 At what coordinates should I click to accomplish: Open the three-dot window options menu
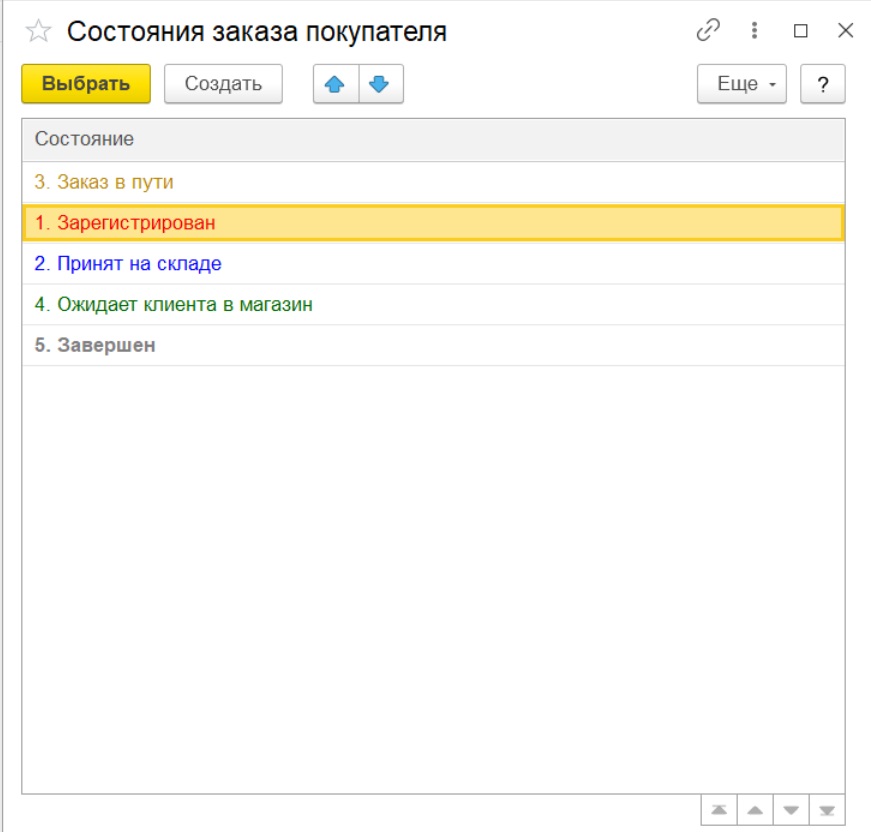pyautogui.click(x=755, y=31)
